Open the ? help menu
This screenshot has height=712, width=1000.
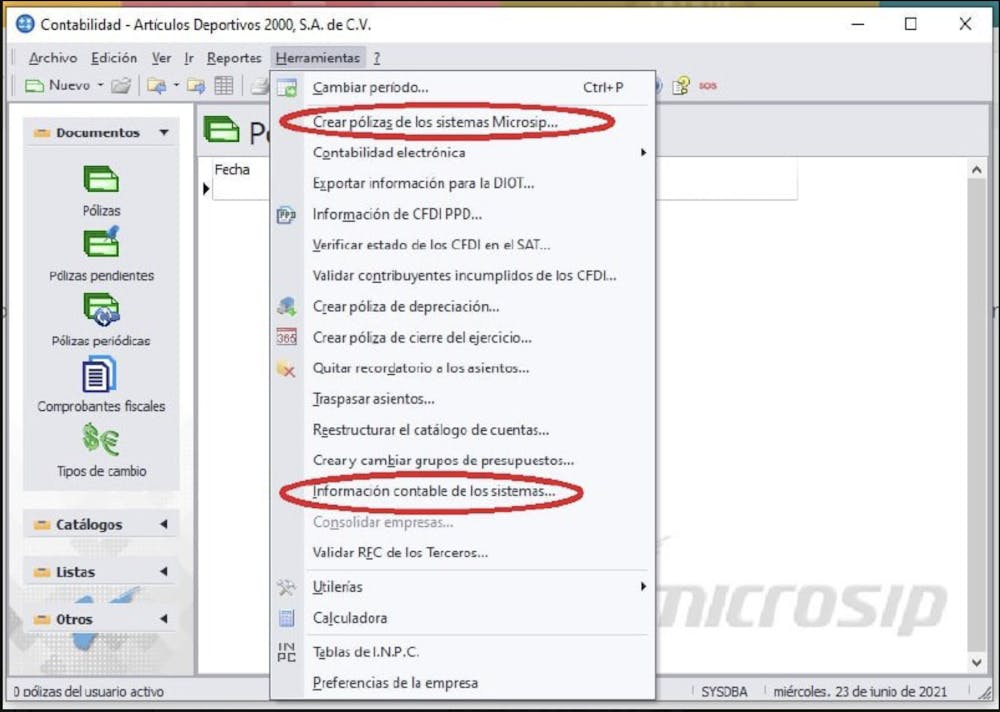(x=377, y=58)
